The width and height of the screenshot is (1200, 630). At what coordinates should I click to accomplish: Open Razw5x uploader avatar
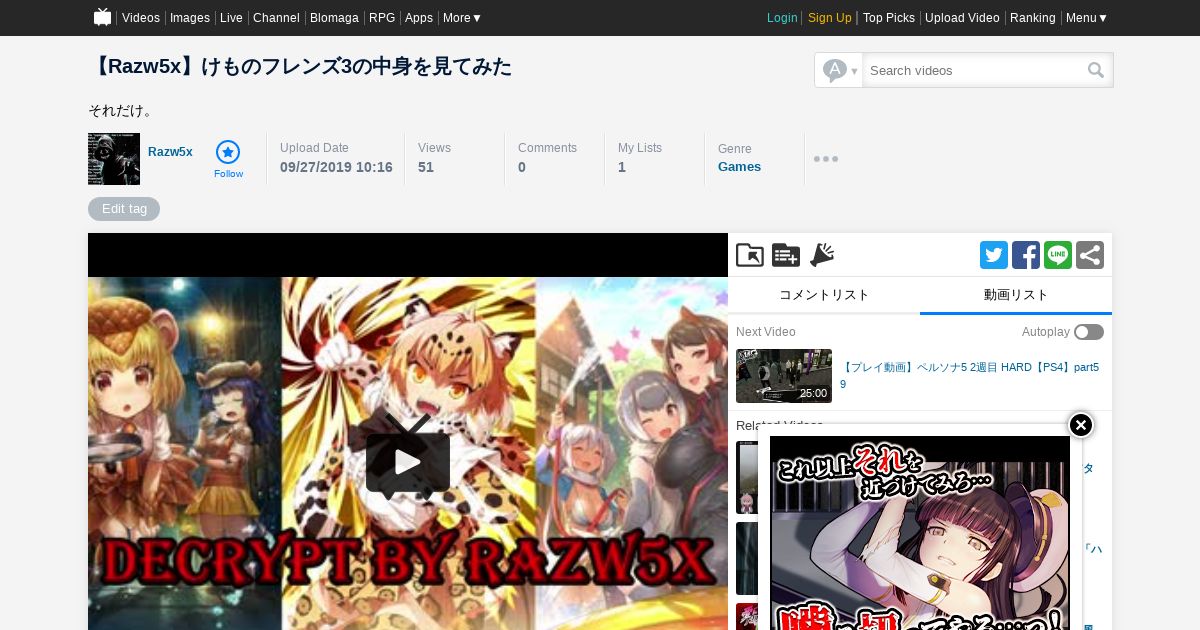pyautogui.click(x=114, y=159)
